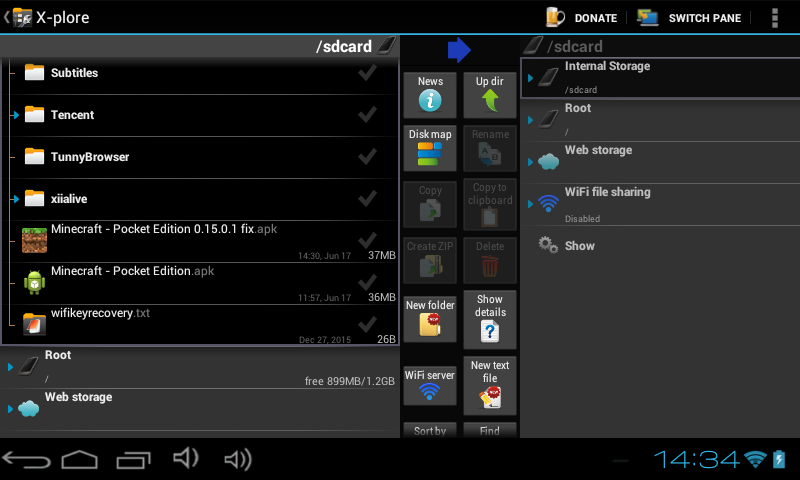800x480 pixels.
Task: Tap the Donate beer mug icon
Action: 555,17
